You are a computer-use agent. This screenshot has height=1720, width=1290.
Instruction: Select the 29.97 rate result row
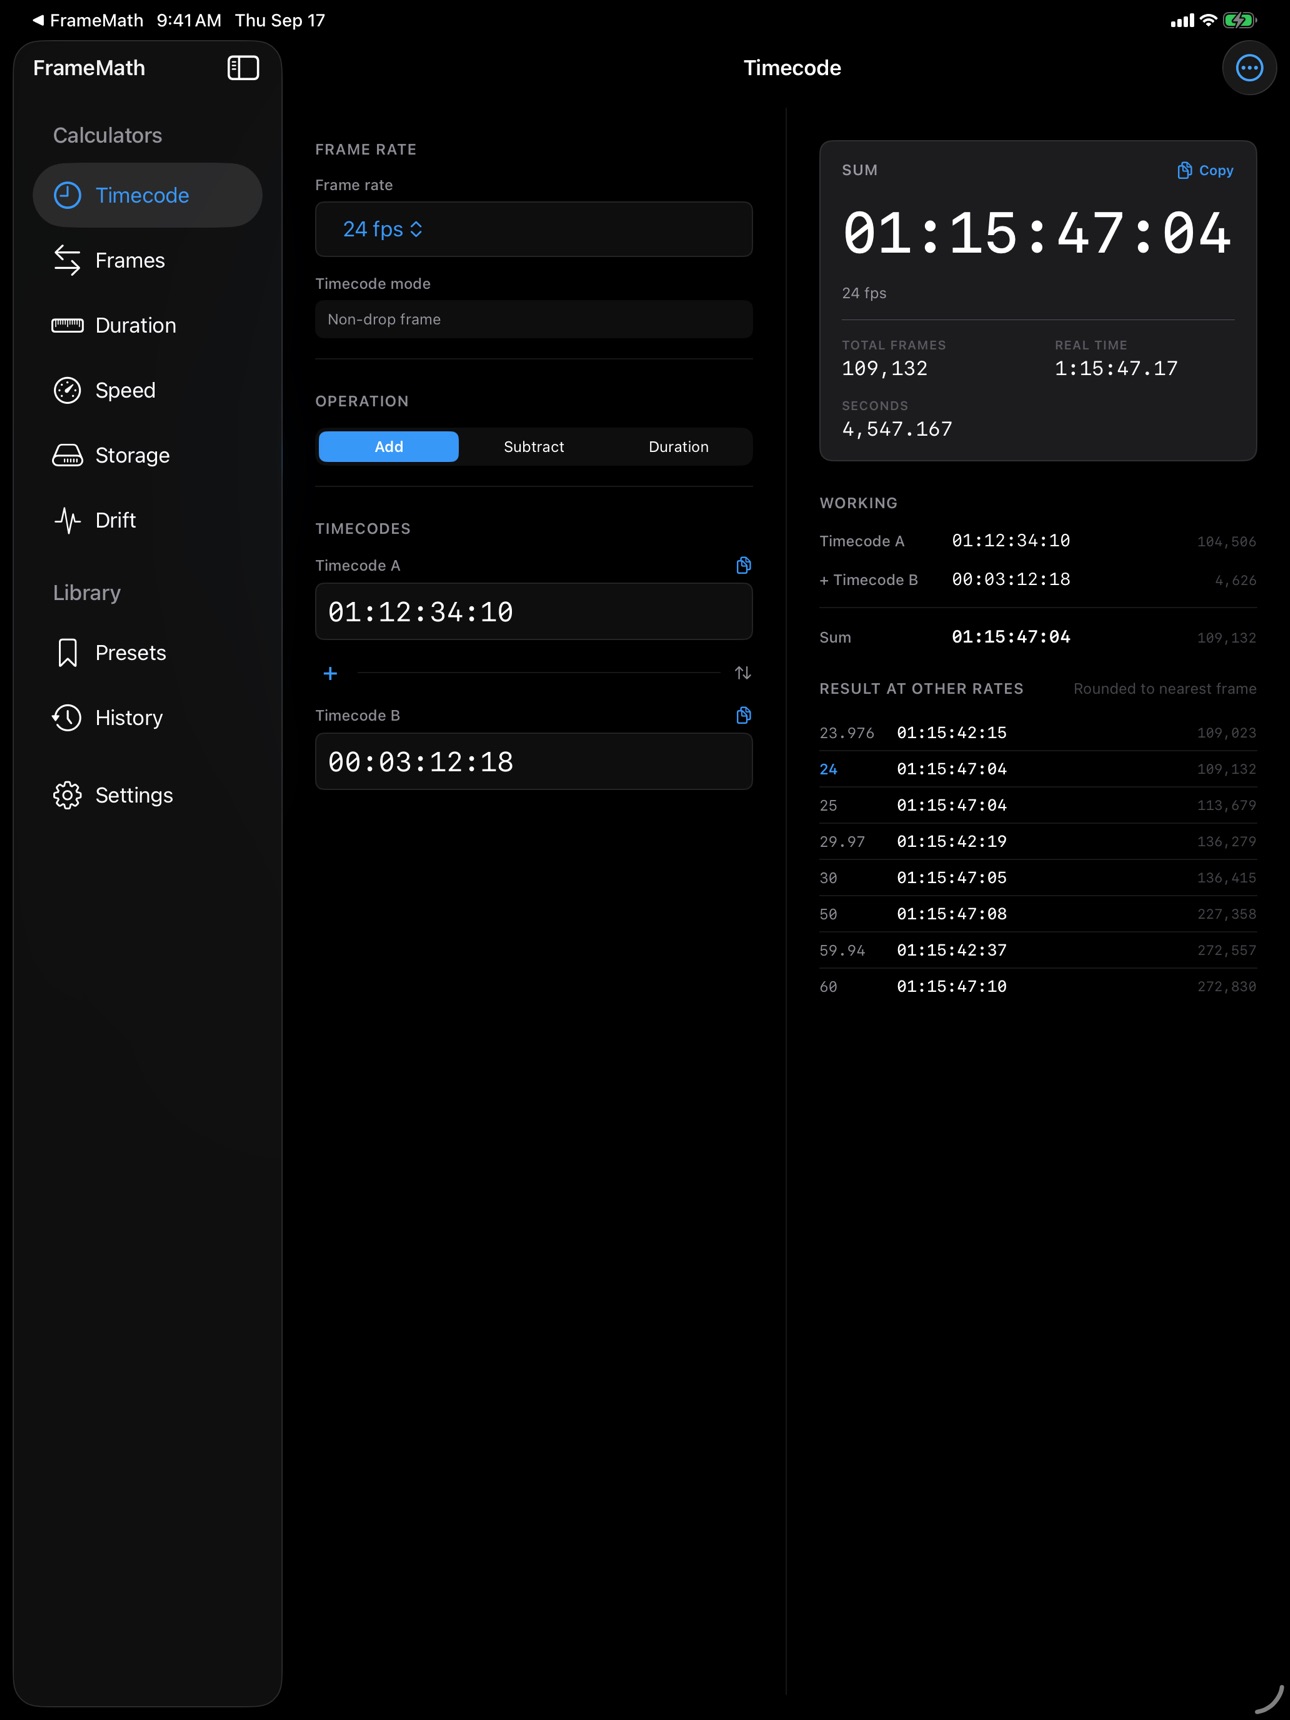(1038, 842)
